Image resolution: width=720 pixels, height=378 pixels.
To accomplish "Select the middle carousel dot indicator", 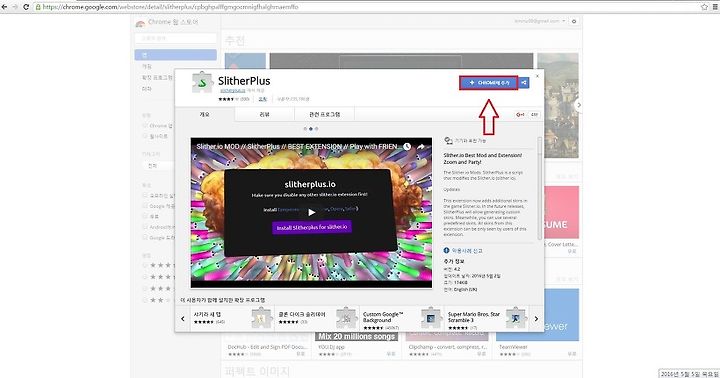I will point(311,129).
